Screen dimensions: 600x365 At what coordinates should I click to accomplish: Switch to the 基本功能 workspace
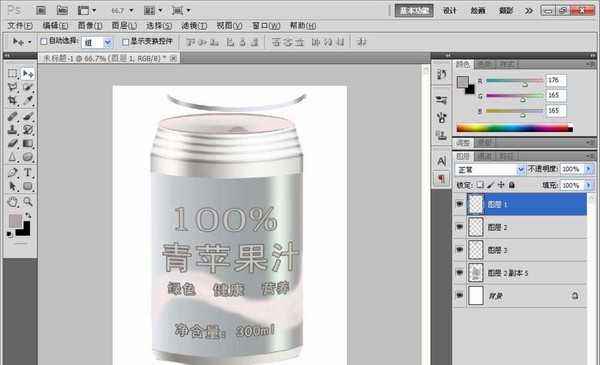414,11
